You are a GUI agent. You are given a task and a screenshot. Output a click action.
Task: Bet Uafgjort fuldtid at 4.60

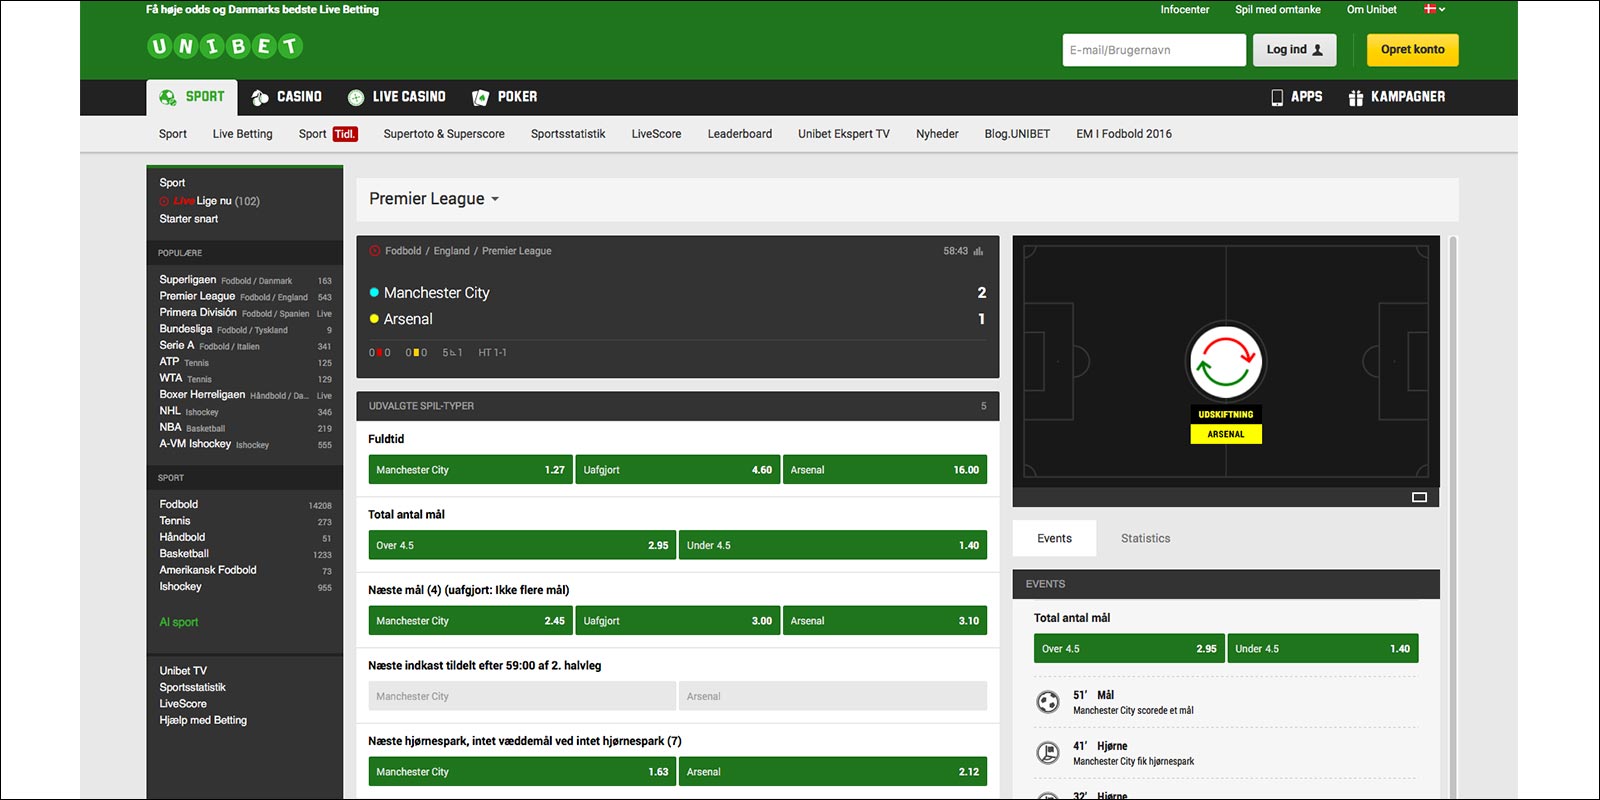click(x=677, y=470)
